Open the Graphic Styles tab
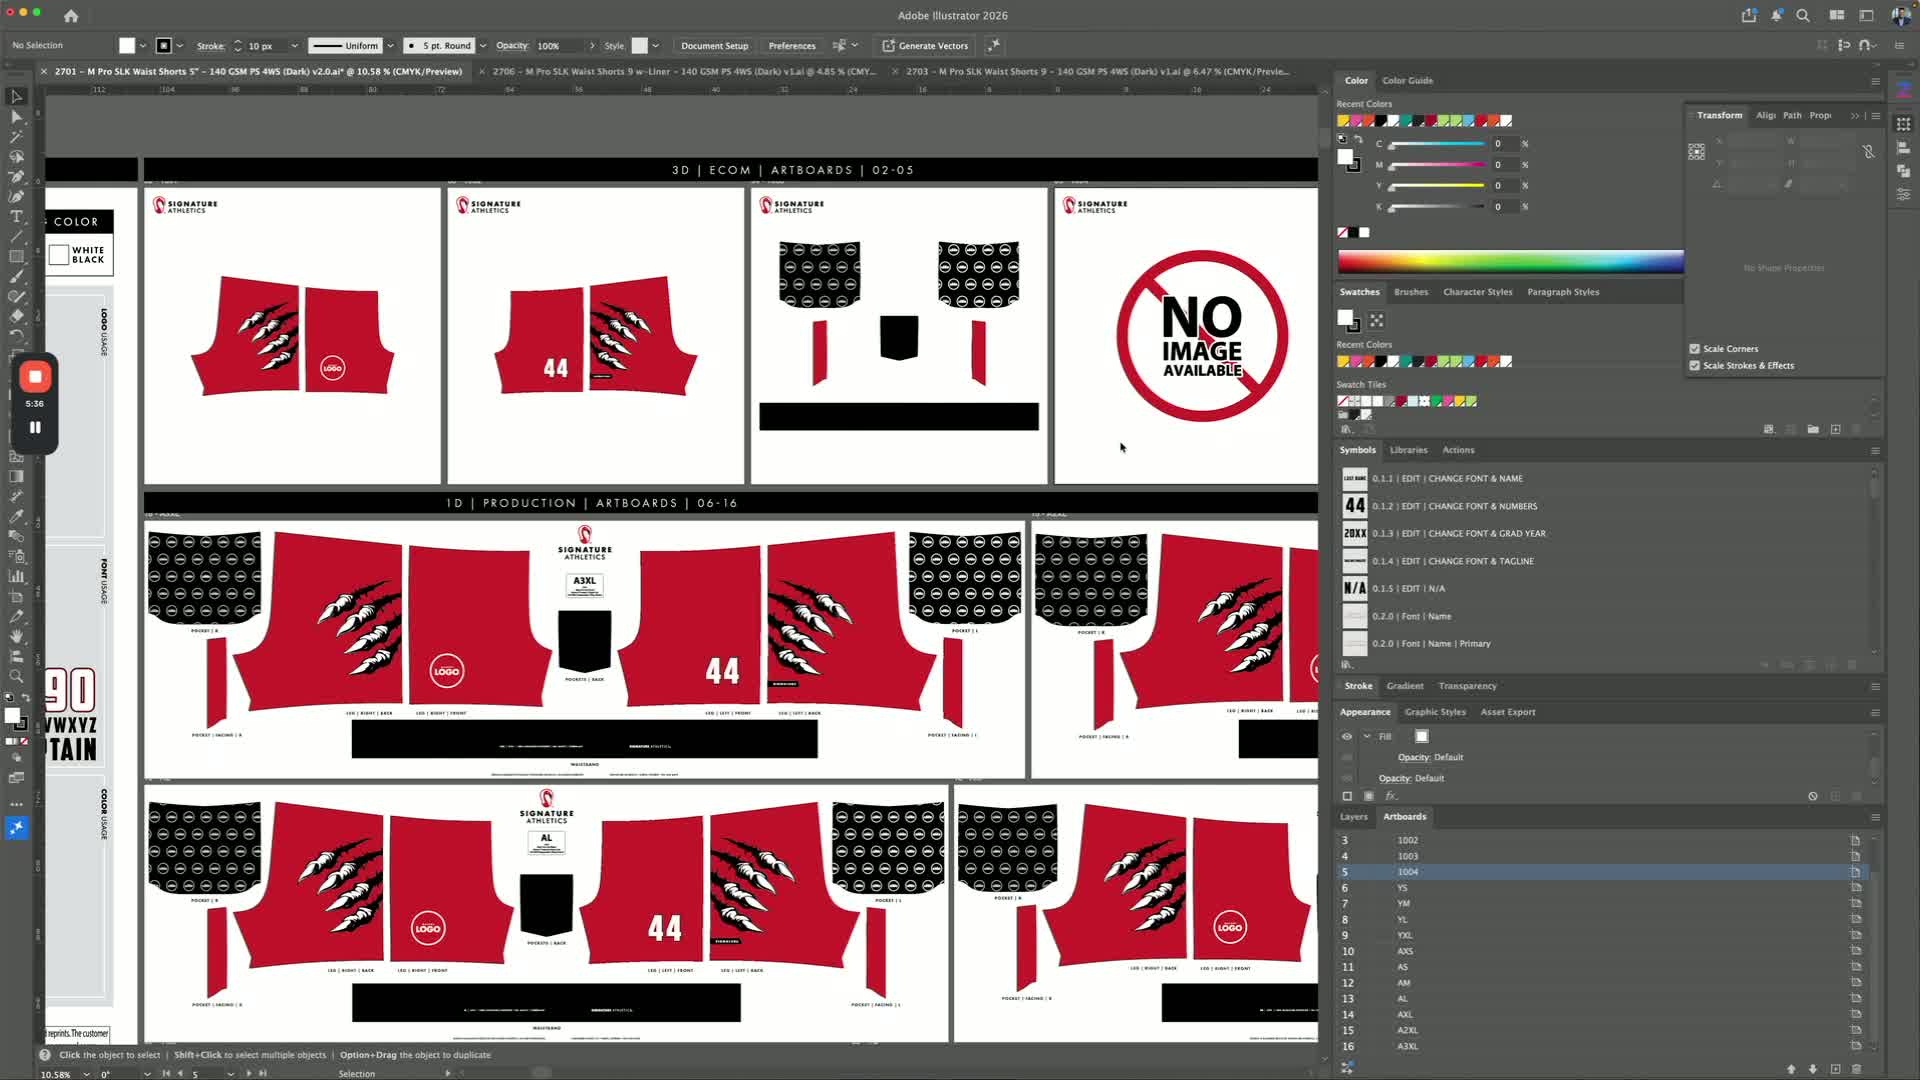 1435,712
